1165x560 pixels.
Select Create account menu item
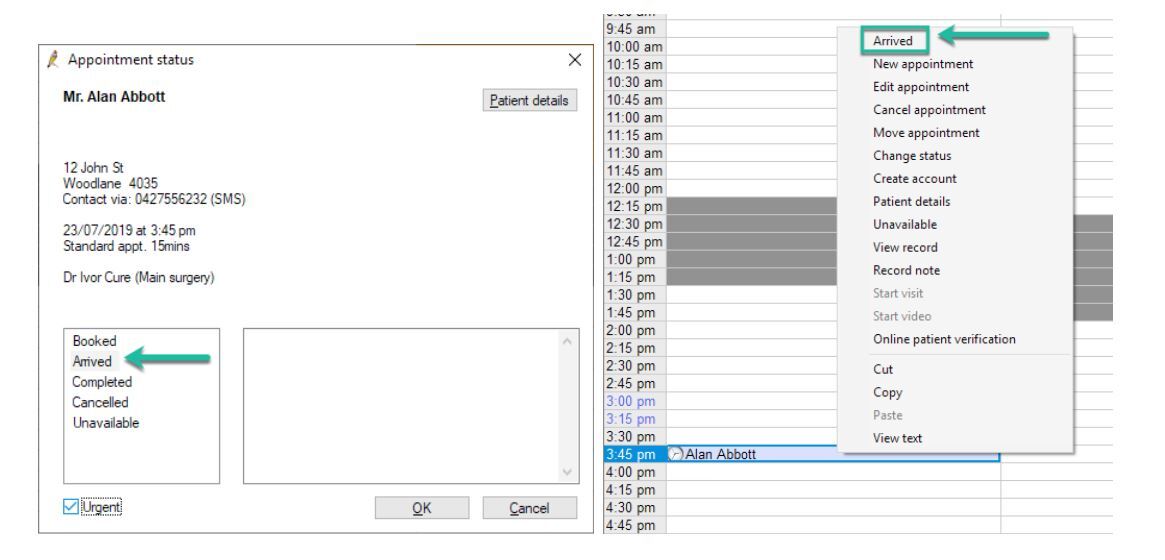click(x=915, y=179)
